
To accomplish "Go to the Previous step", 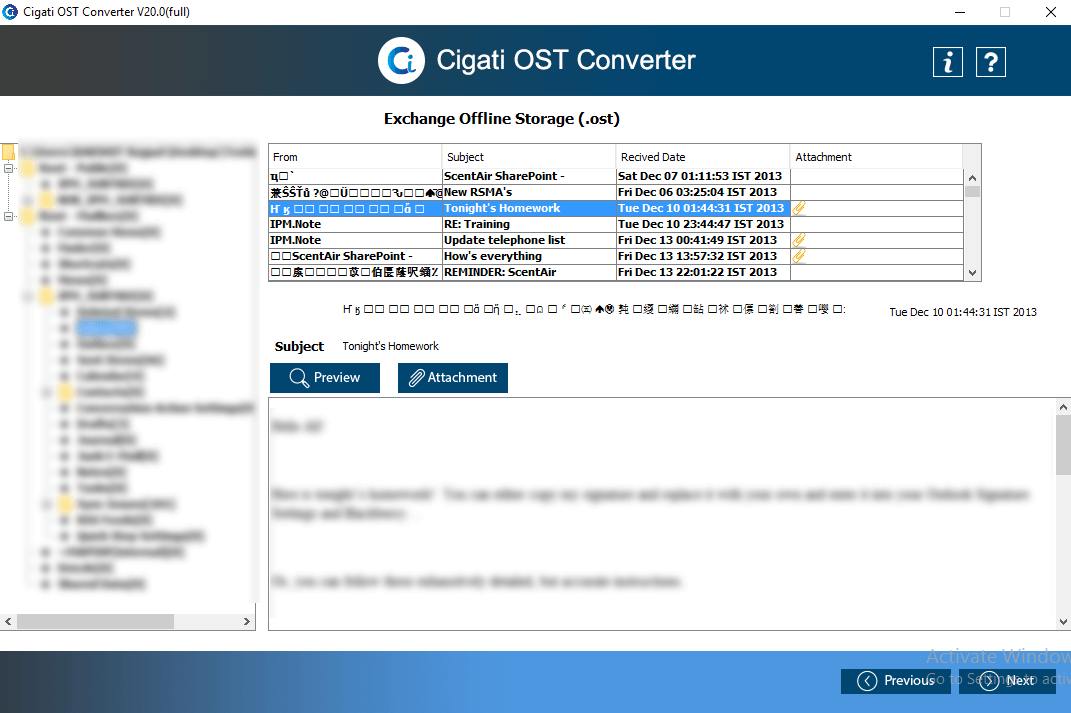I will pos(895,681).
